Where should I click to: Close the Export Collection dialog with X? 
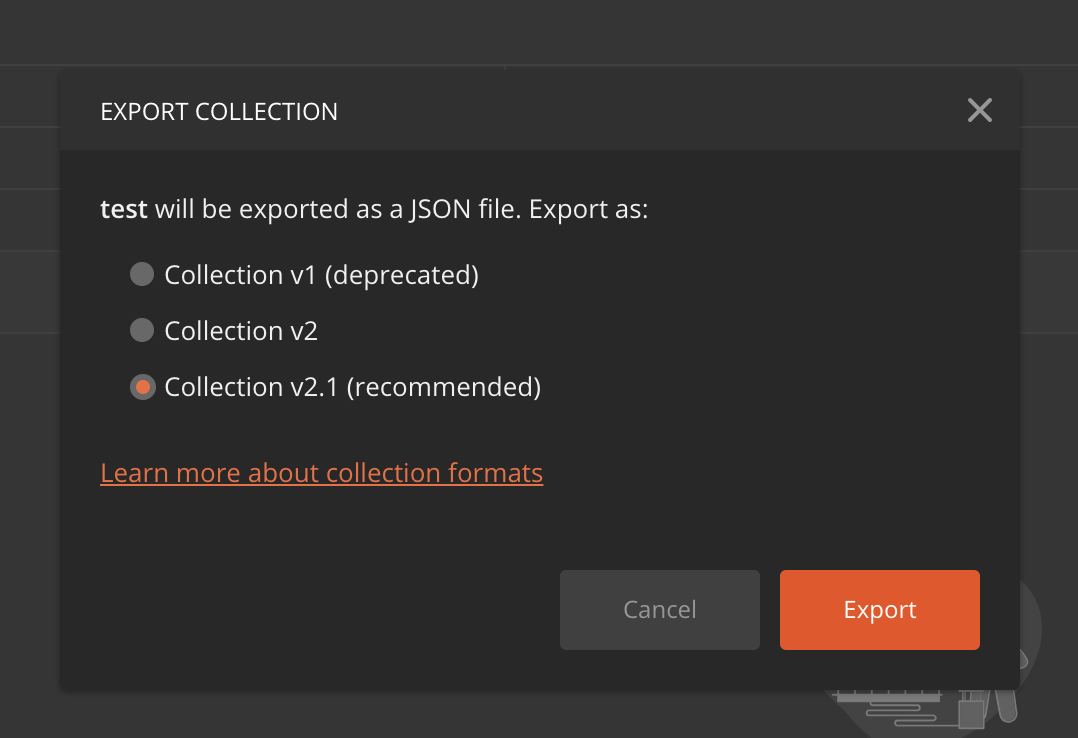(x=980, y=110)
